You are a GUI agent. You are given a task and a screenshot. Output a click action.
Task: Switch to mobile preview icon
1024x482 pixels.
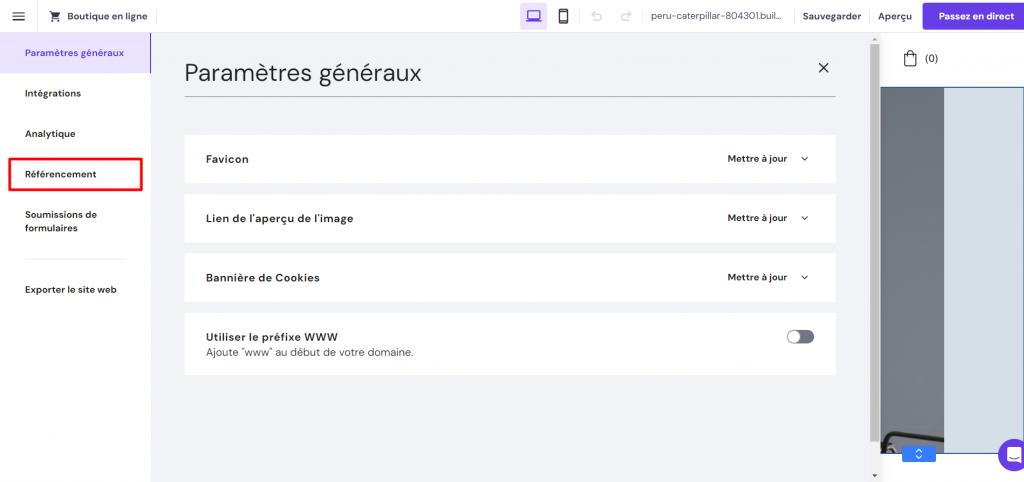point(564,16)
